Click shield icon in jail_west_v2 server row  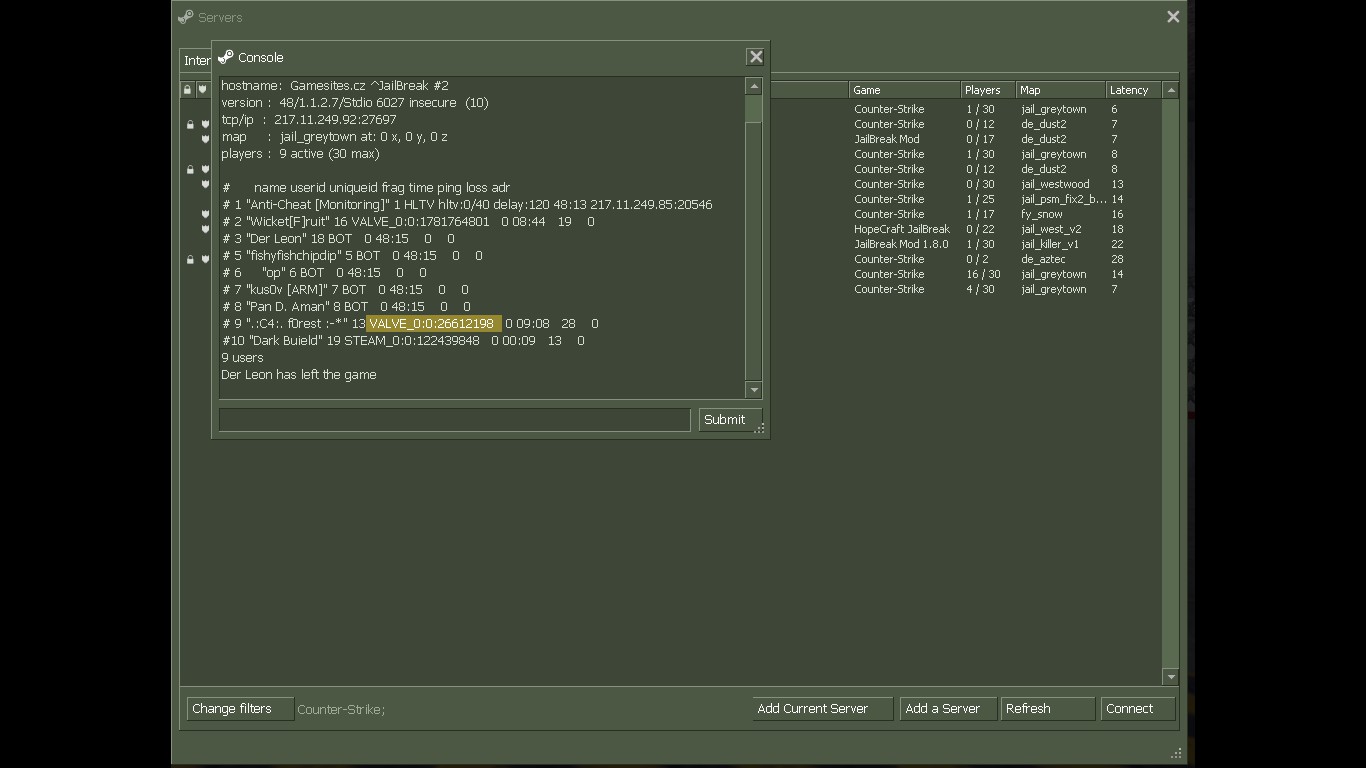[x=205, y=229]
